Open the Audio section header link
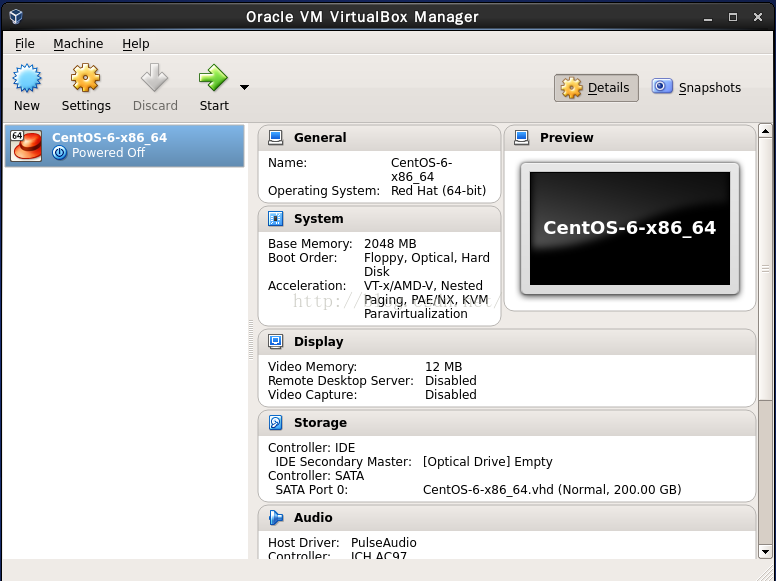Image resolution: width=776 pixels, height=581 pixels. point(313,518)
